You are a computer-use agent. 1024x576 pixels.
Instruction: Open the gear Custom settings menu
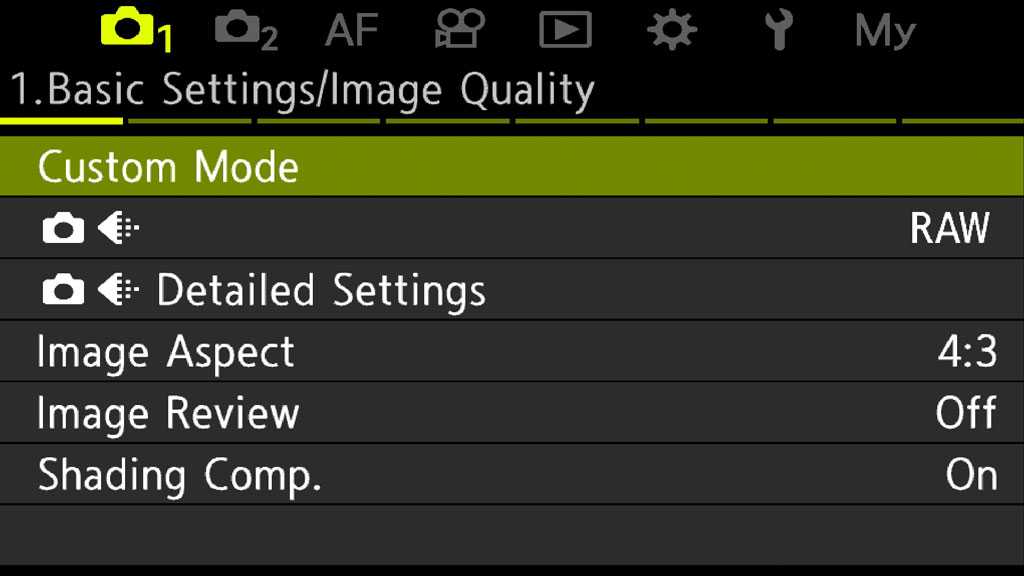coord(672,30)
